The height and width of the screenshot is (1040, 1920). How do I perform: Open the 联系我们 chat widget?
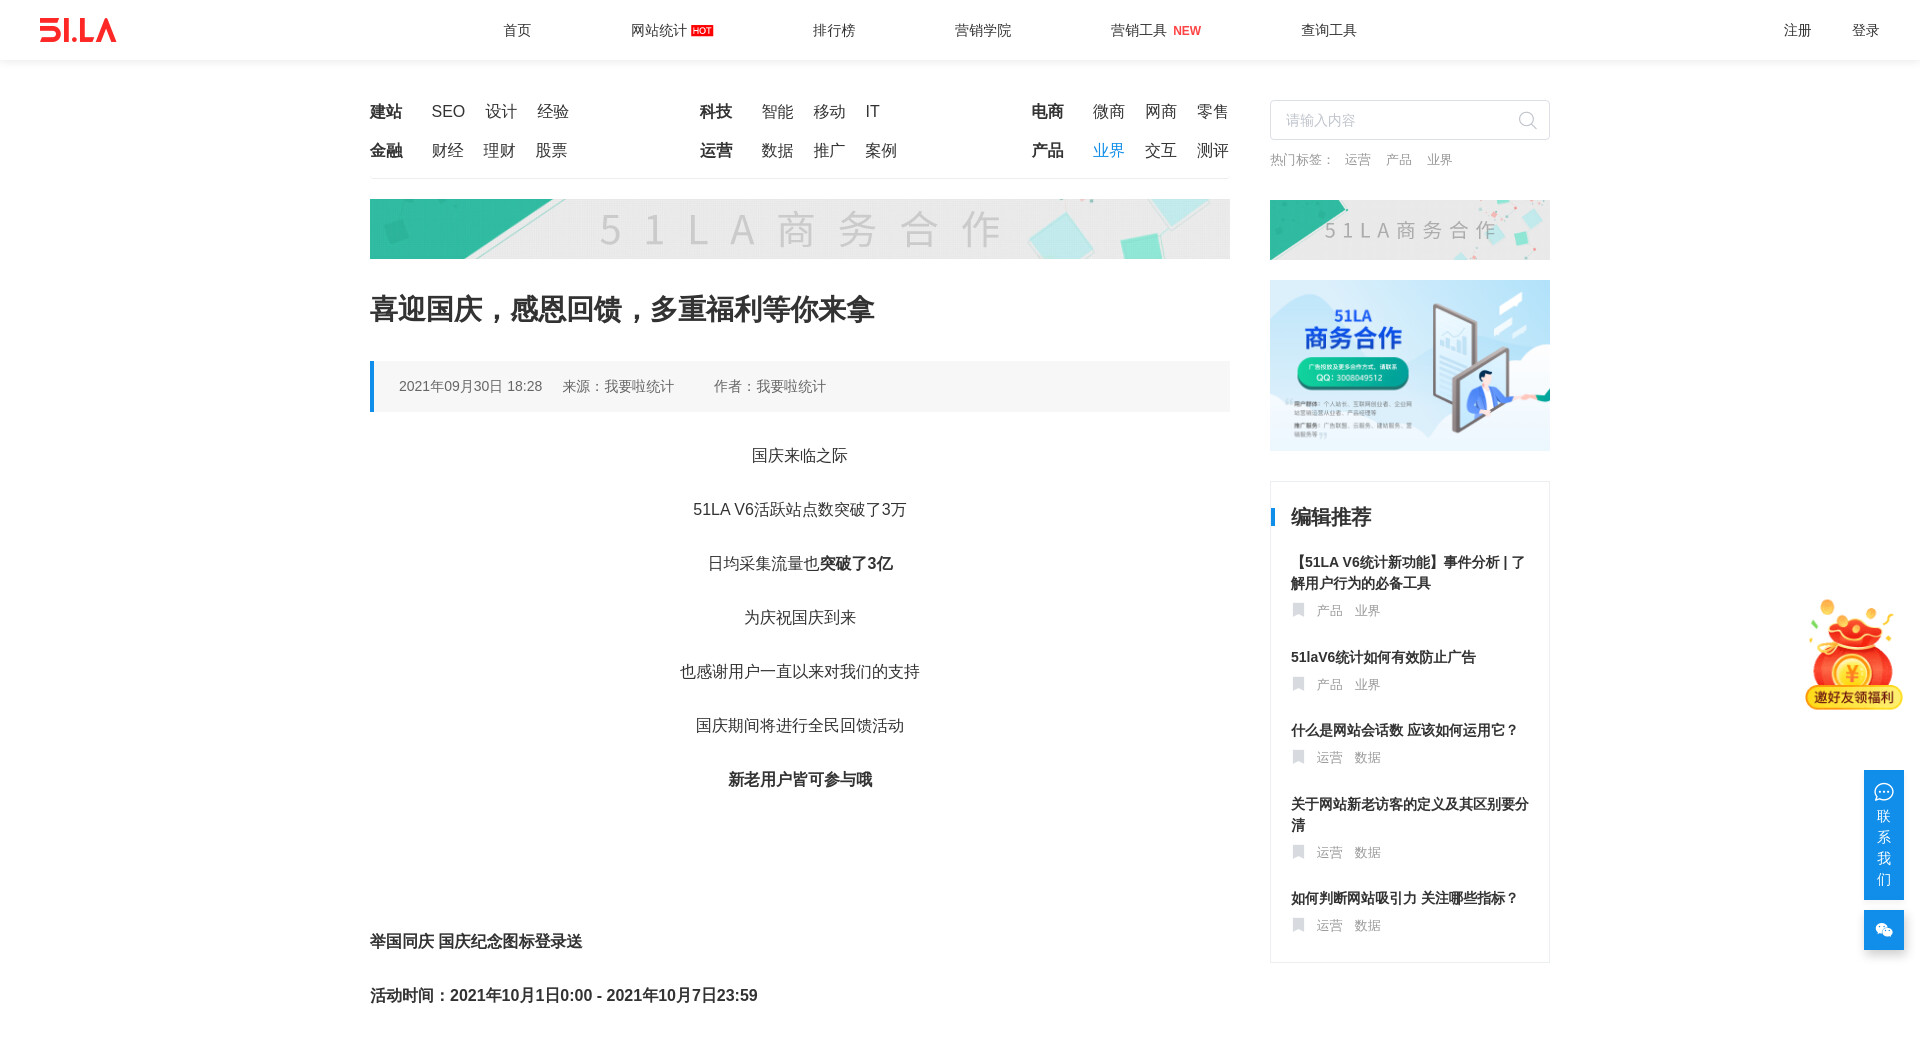(x=1883, y=835)
